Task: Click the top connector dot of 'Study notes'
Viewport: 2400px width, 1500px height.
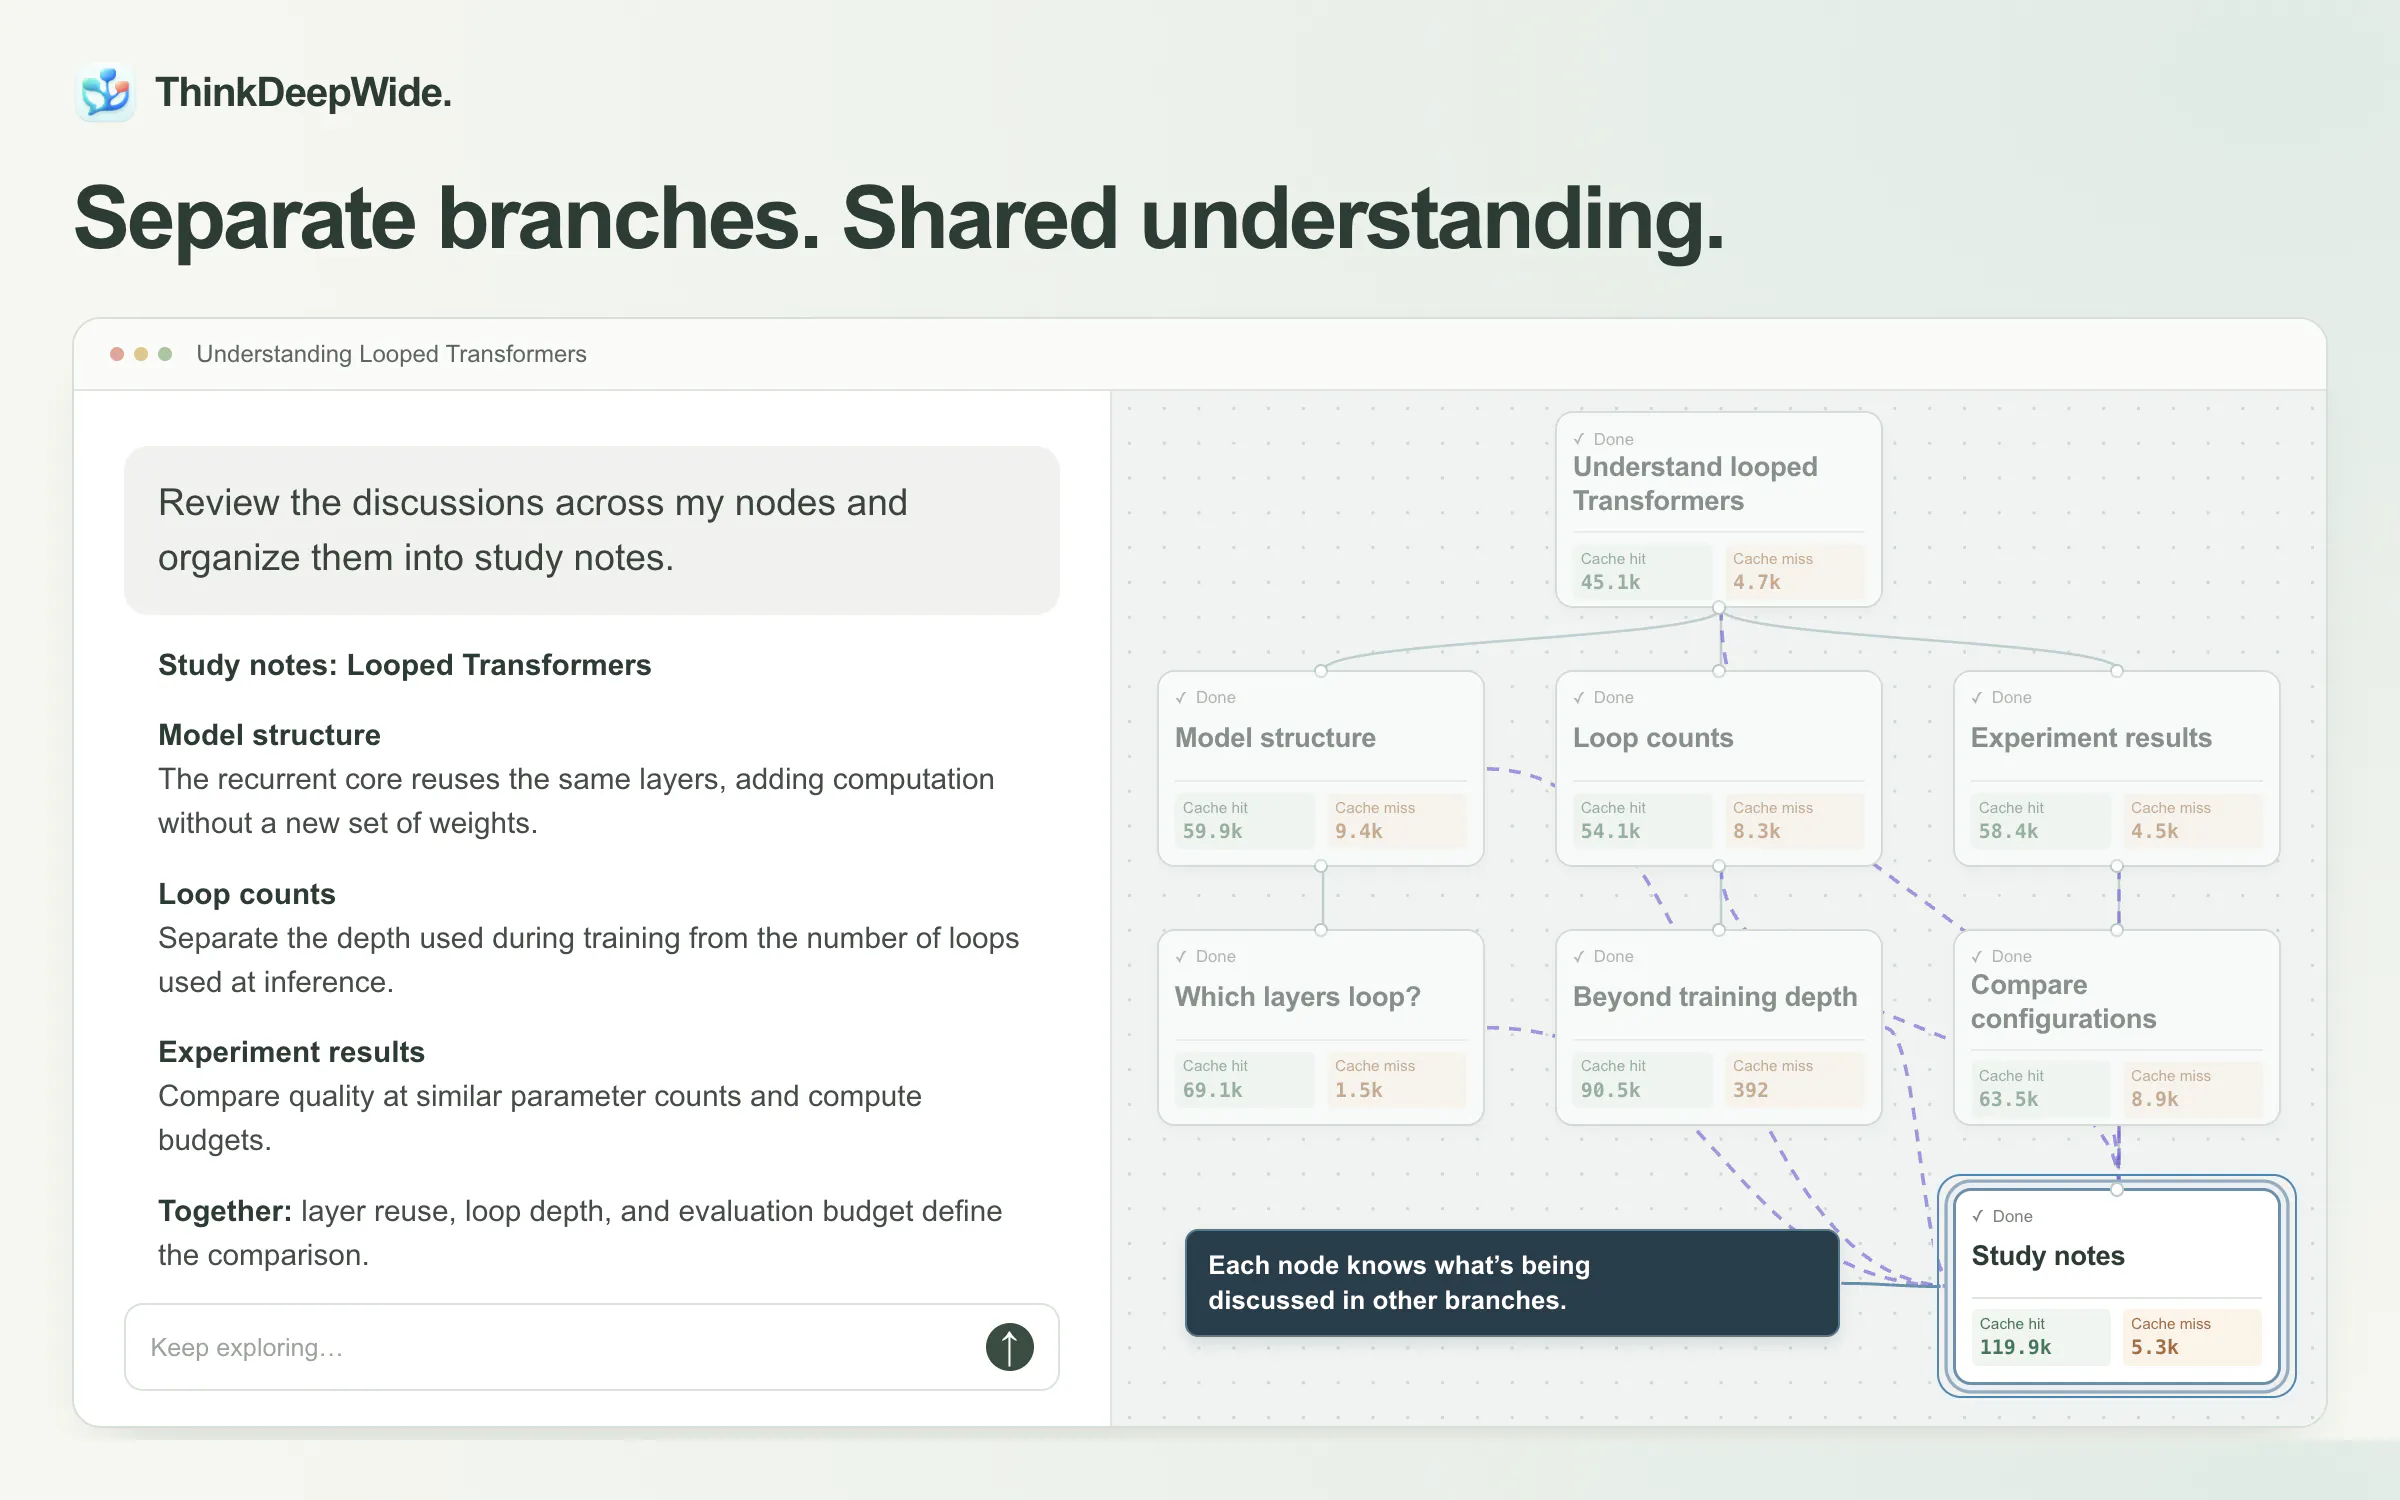Action: pyautogui.click(x=2116, y=1189)
